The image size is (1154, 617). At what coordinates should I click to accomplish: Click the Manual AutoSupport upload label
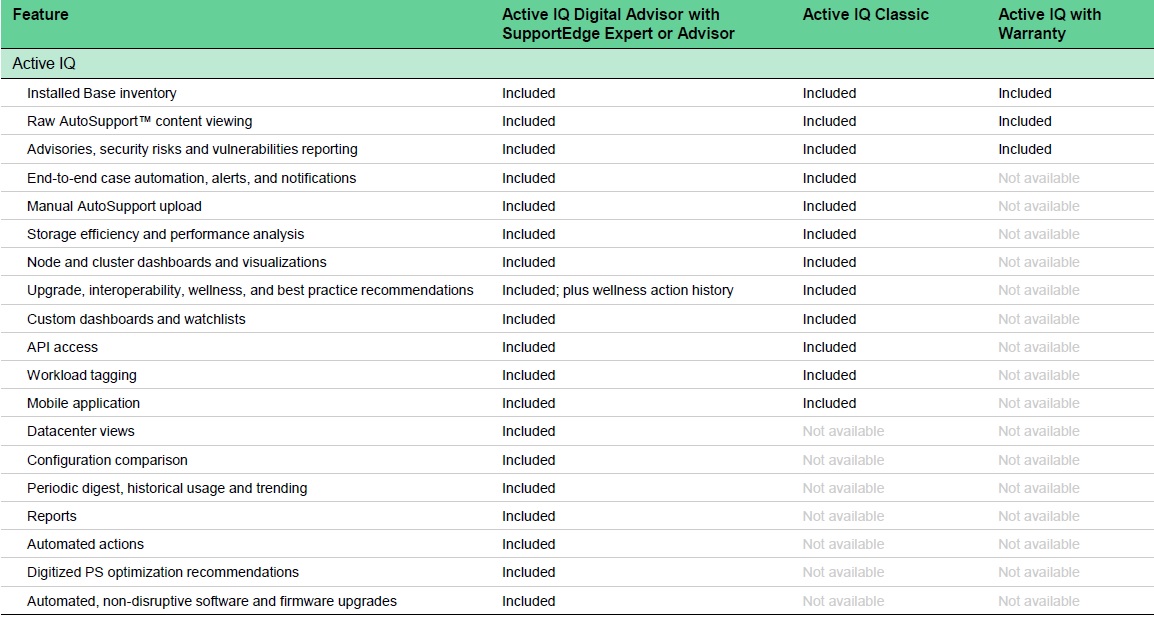pos(114,206)
